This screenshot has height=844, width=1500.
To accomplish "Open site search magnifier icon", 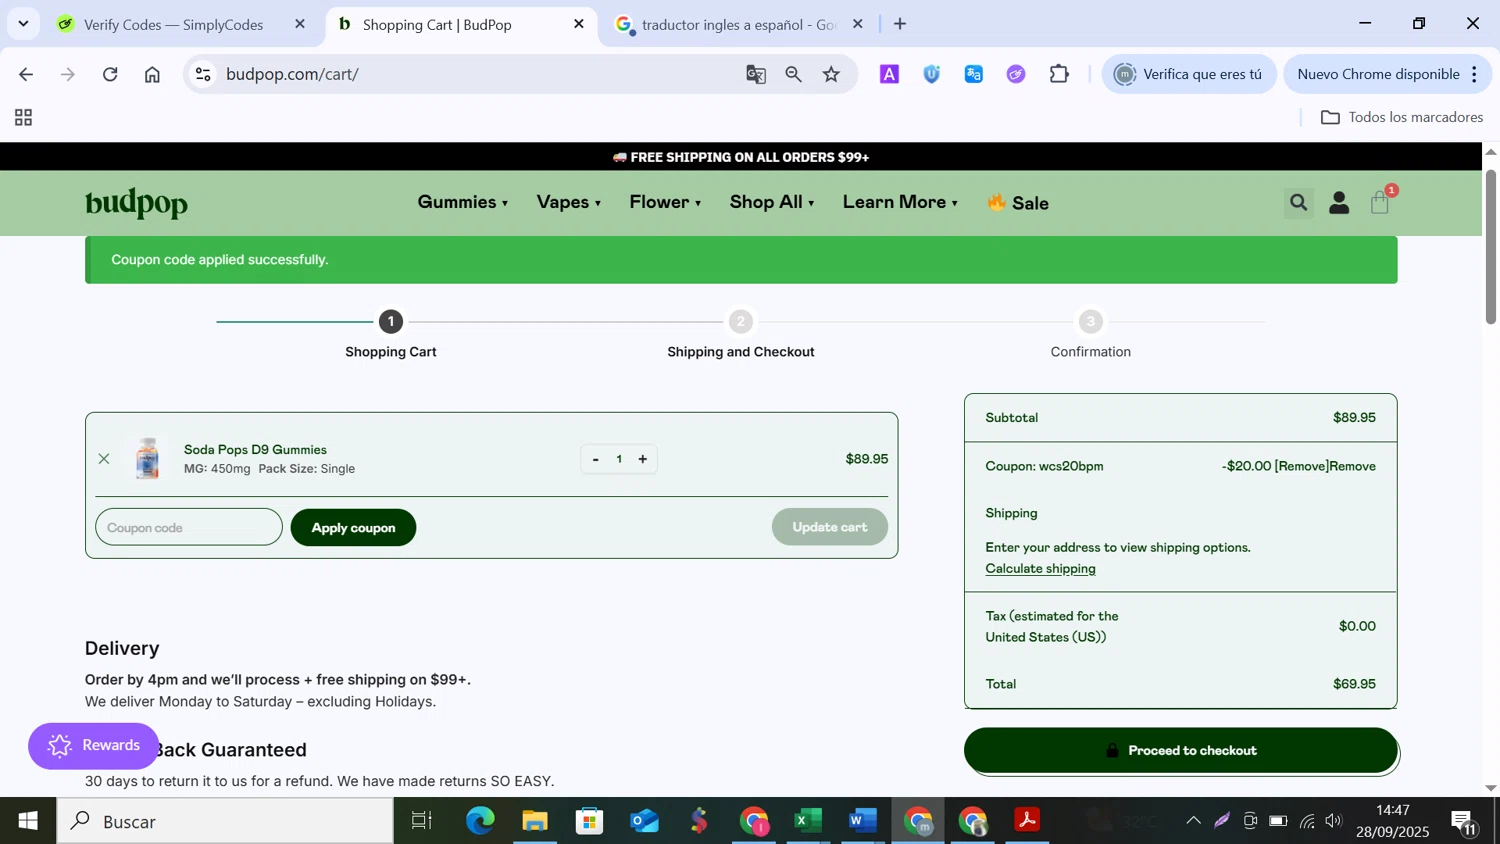I will (1298, 203).
